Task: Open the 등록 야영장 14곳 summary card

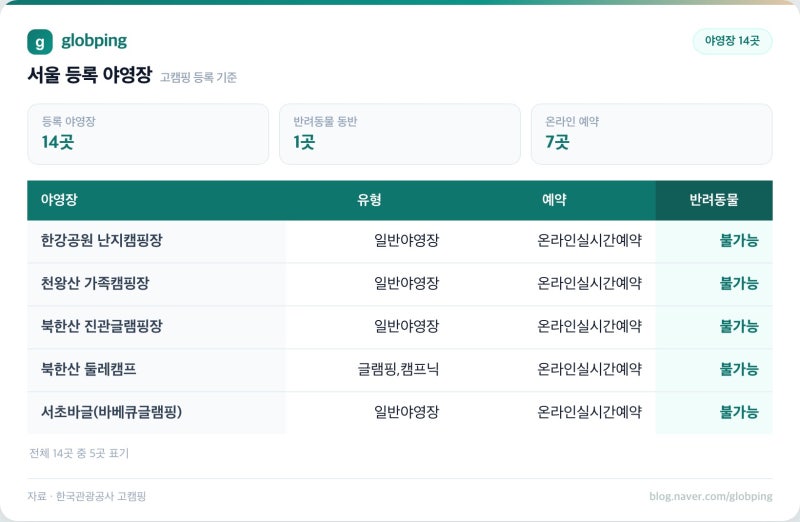Action: (x=148, y=134)
